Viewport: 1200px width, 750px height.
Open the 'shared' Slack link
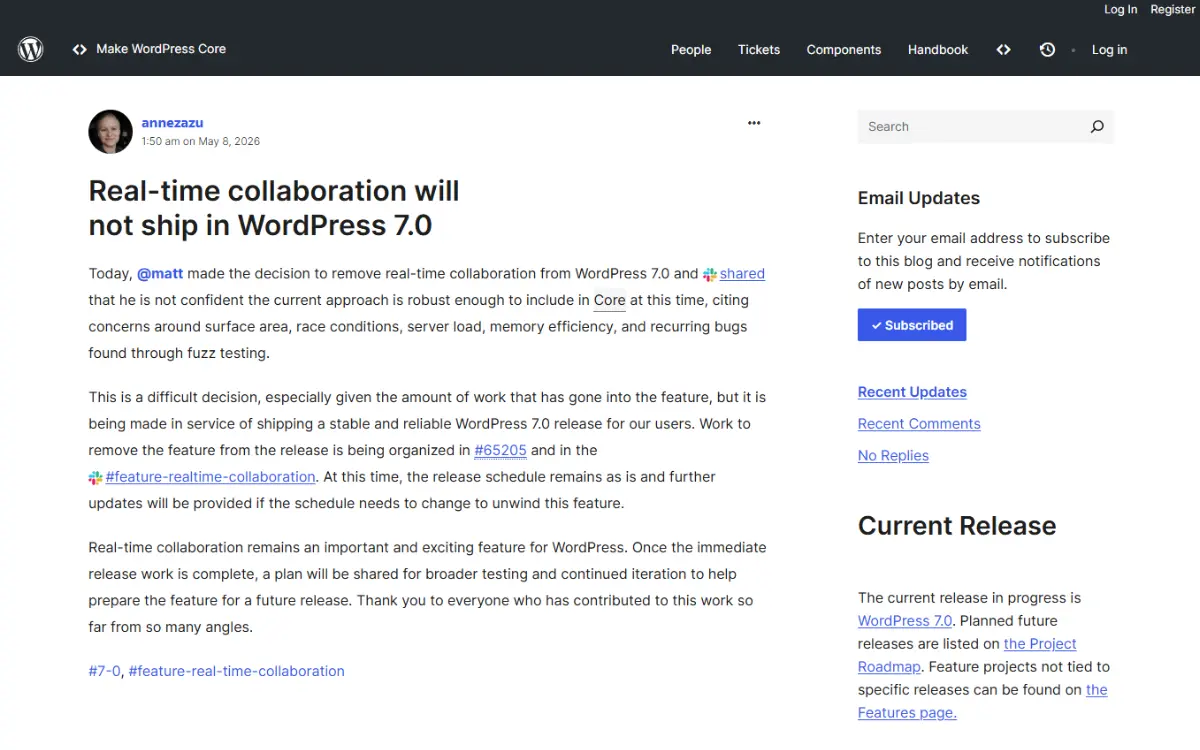(x=742, y=273)
